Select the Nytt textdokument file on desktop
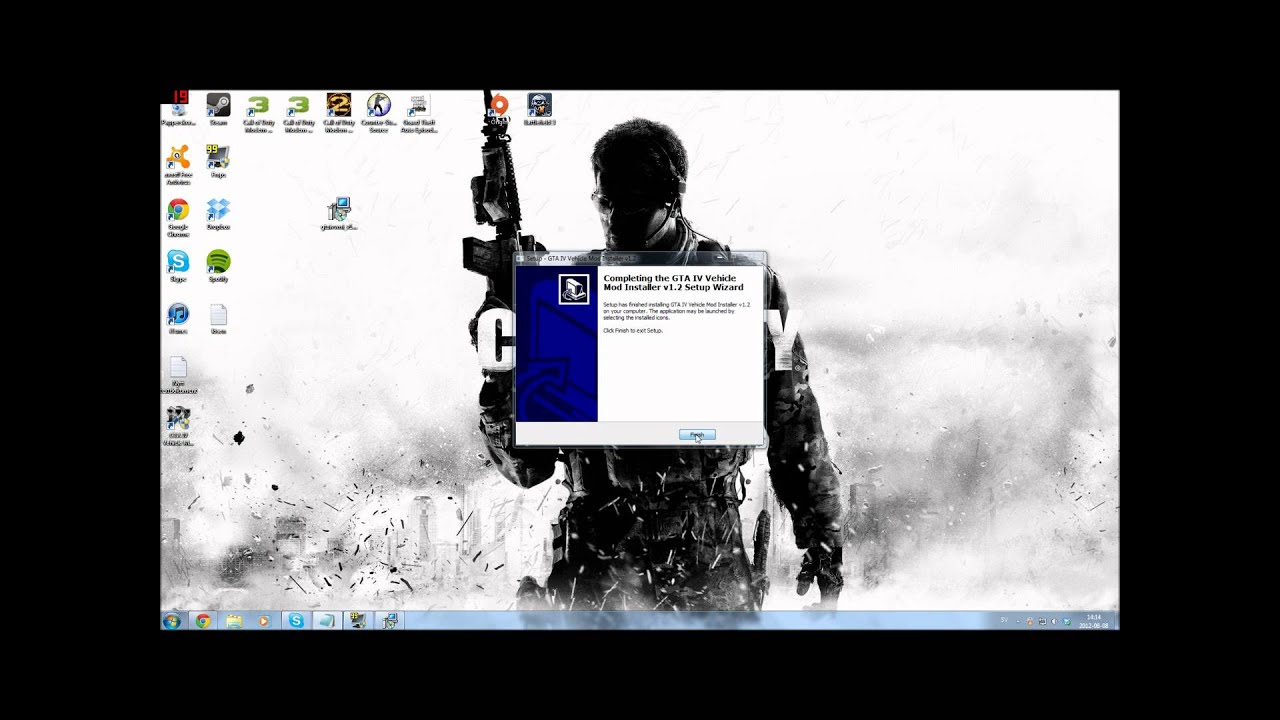 point(178,374)
